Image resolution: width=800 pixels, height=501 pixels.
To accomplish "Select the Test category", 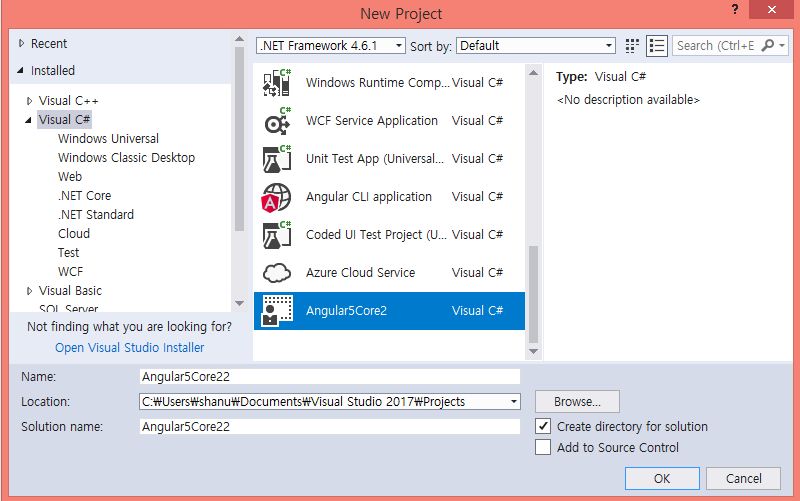I will [68, 253].
